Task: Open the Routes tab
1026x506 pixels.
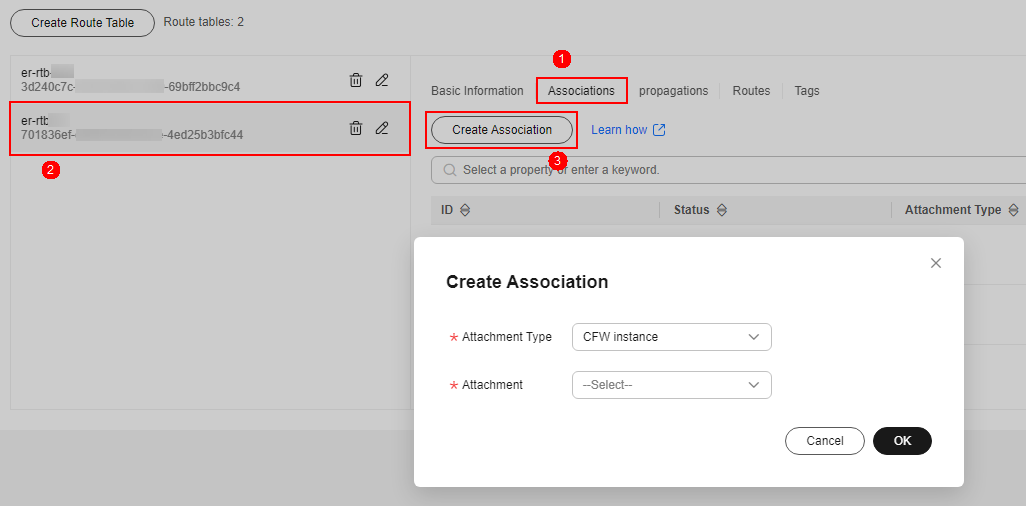Action: tap(751, 91)
